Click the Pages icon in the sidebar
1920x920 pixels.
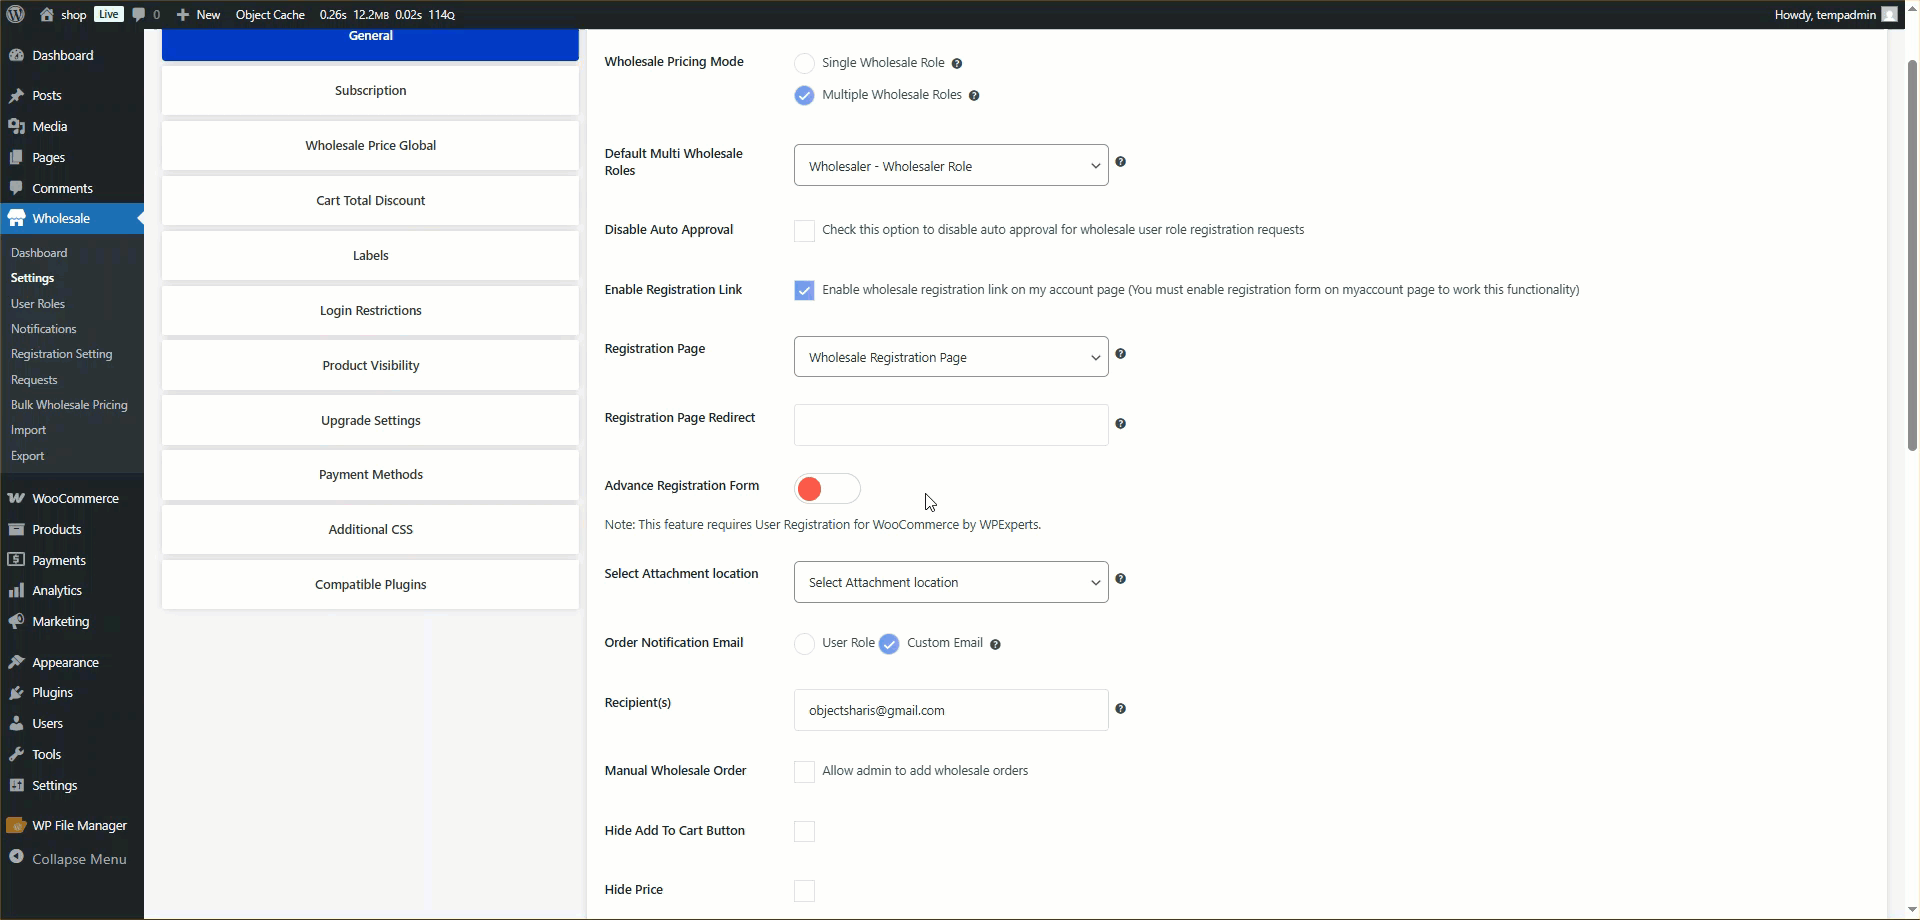(x=16, y=157)
